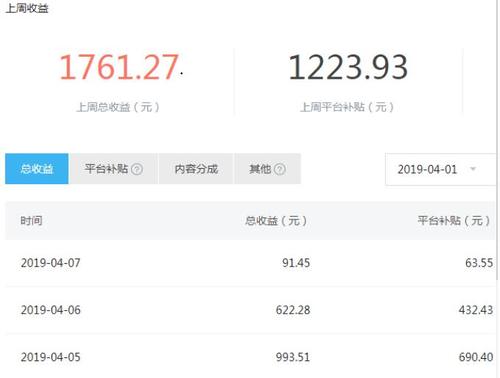Select the 总收益 tab

(x=37, y=169)
